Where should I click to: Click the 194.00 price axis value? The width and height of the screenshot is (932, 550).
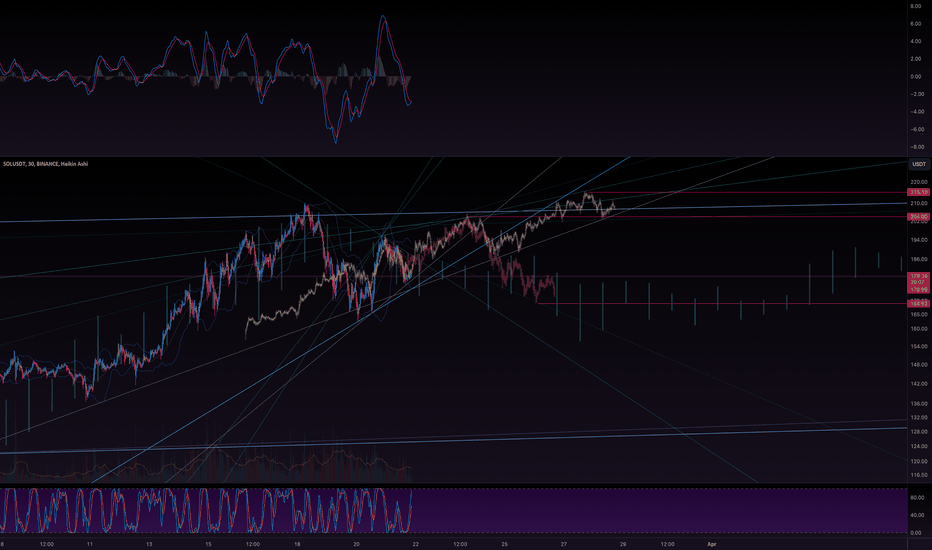919,240
